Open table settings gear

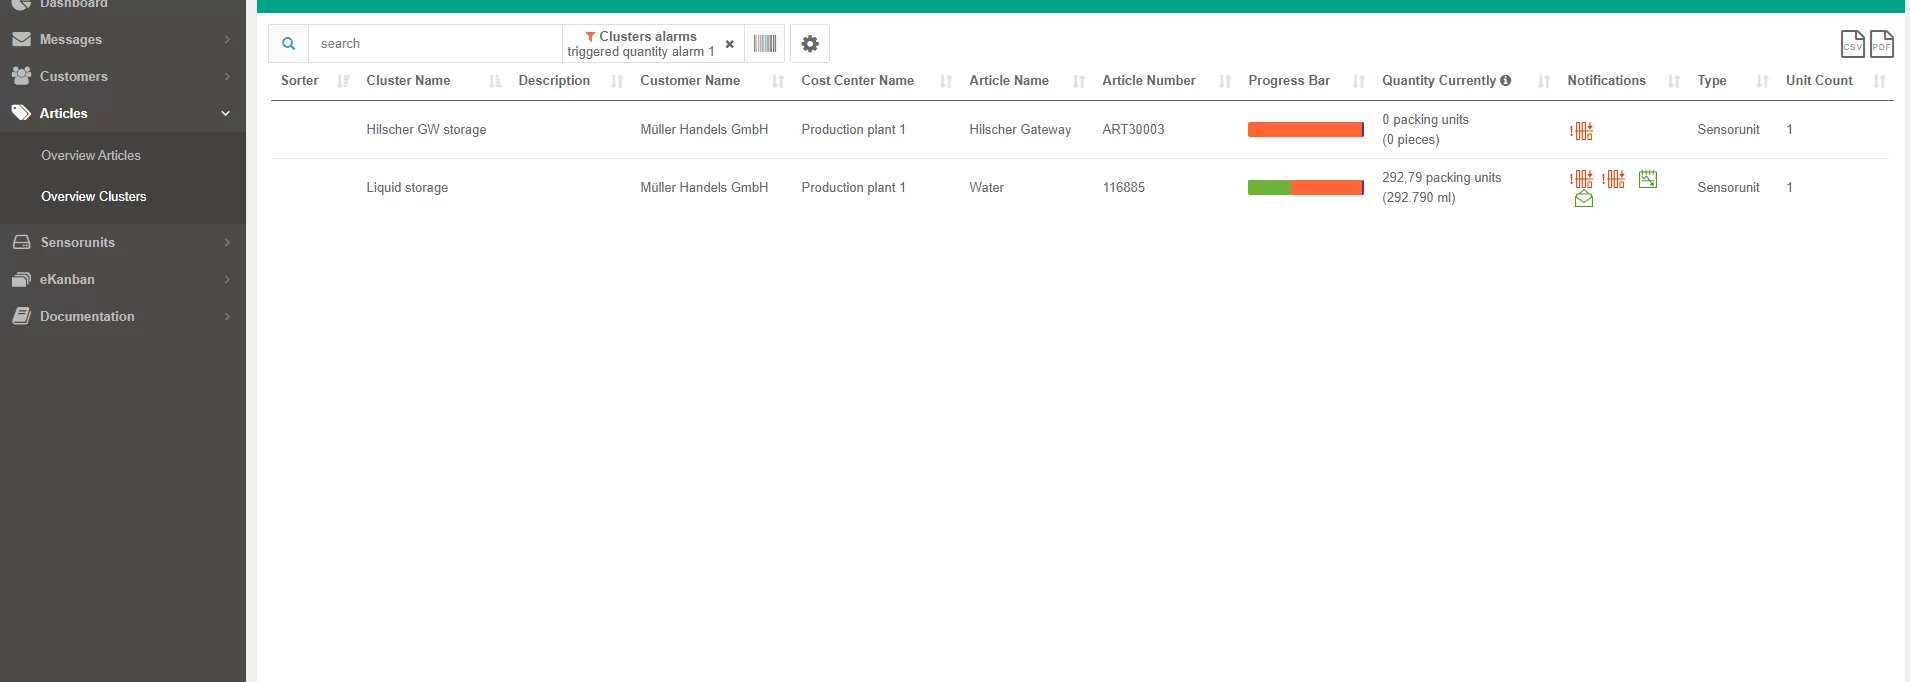click(x=810, y=44)
